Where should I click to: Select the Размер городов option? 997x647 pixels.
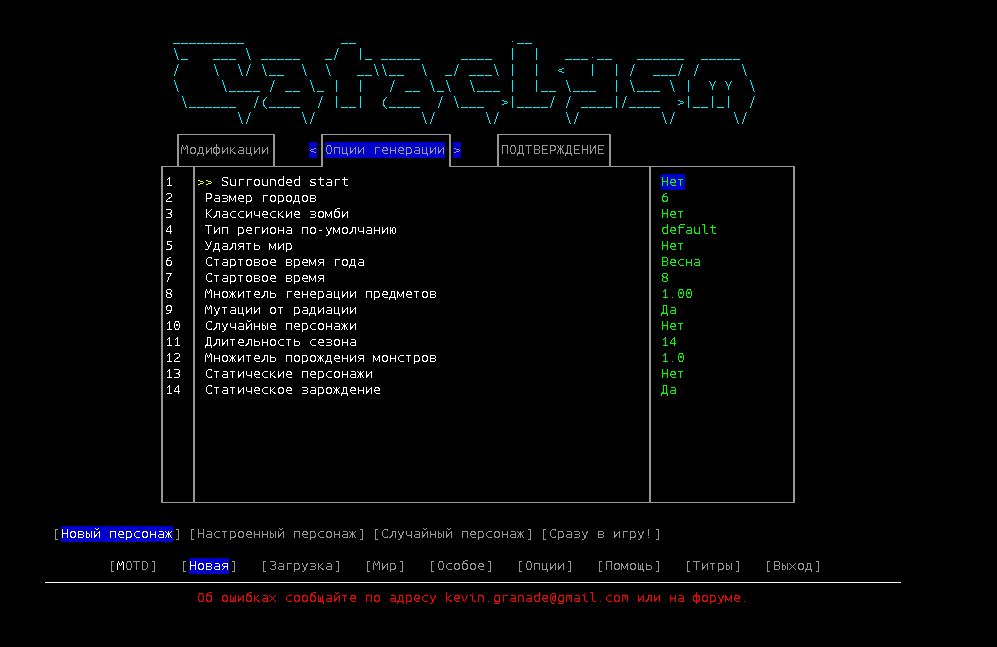261,198
